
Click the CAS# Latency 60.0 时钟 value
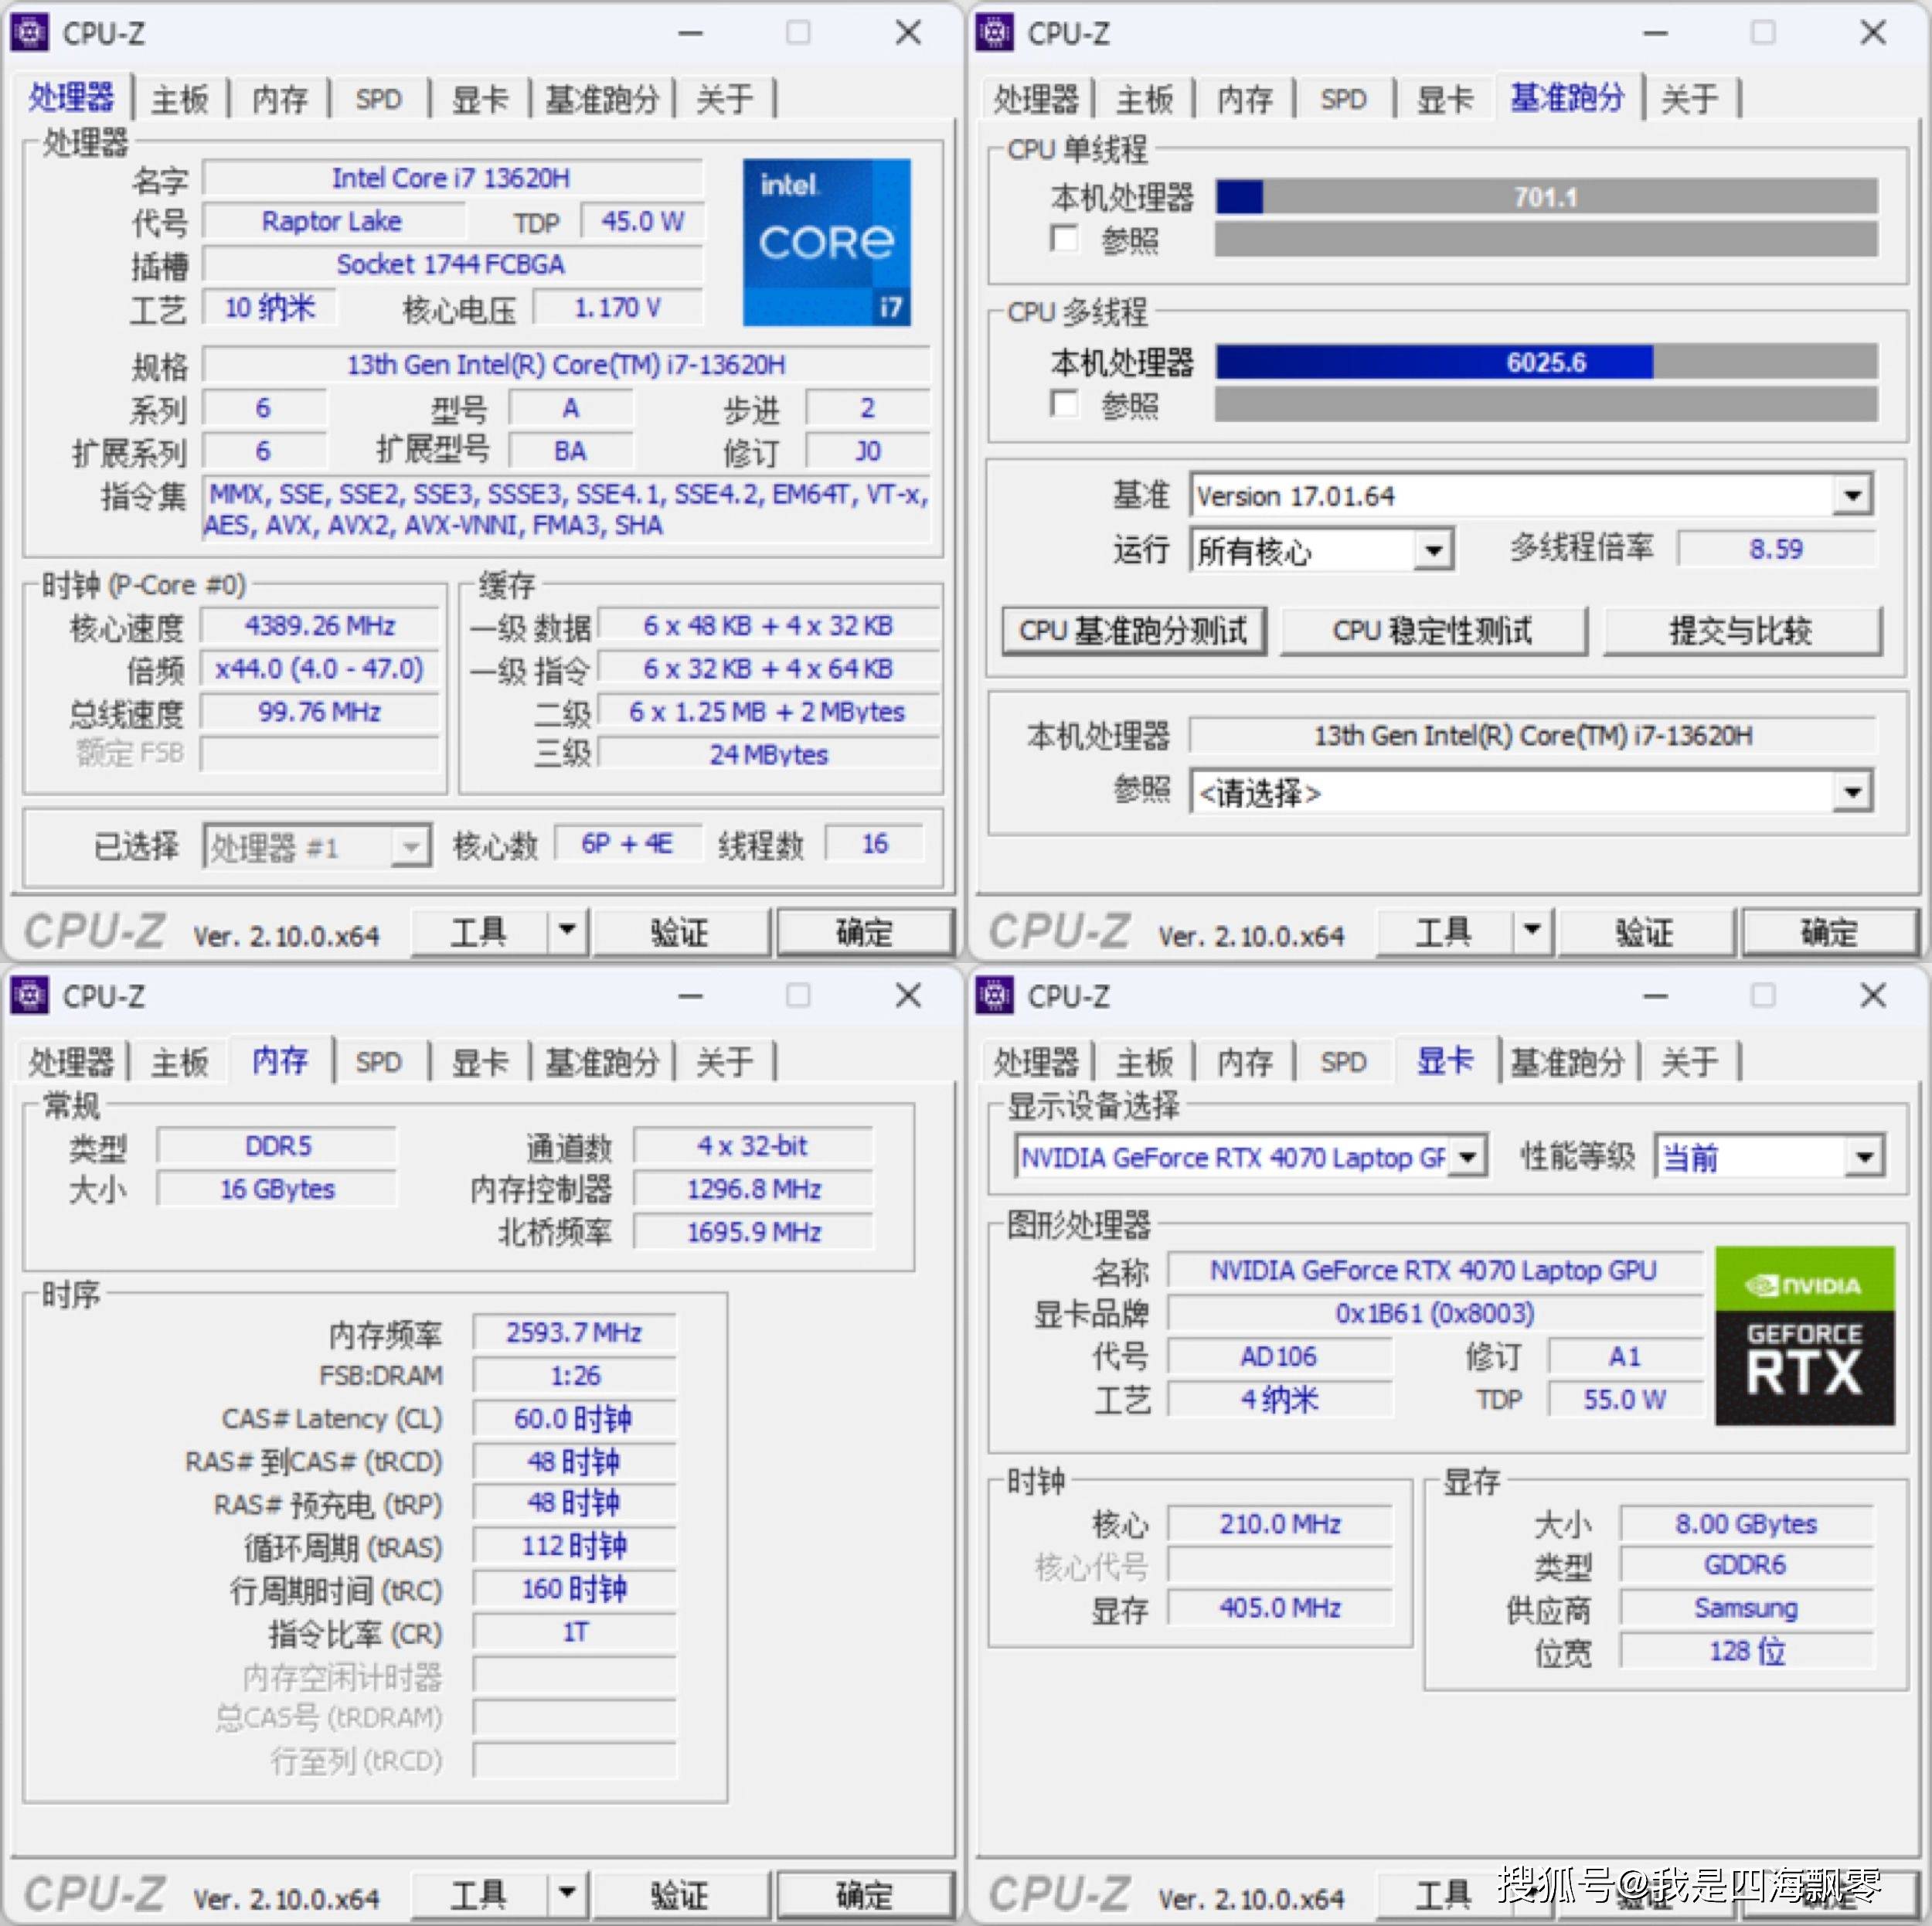(574, 1418)
